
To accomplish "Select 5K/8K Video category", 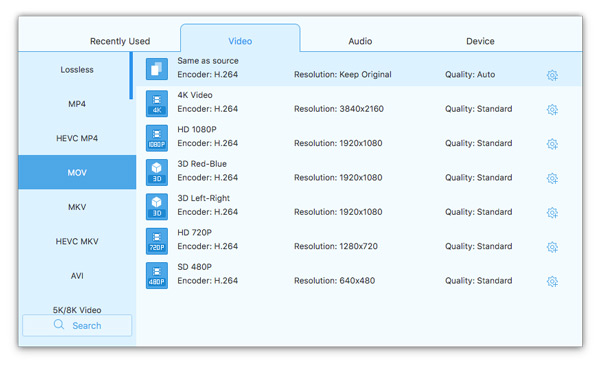I will (x=77, y=310).
